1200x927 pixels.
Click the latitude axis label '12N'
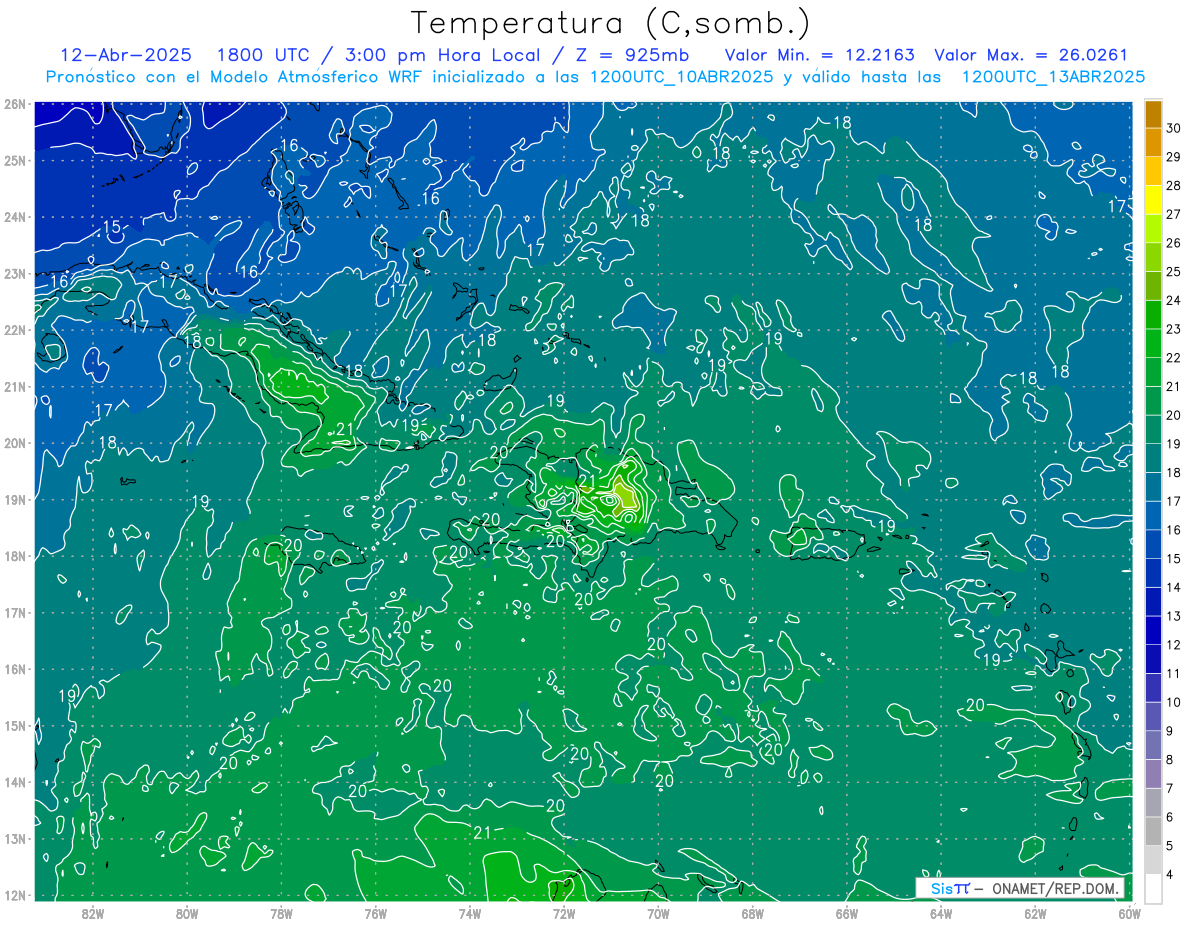(14, 895)
